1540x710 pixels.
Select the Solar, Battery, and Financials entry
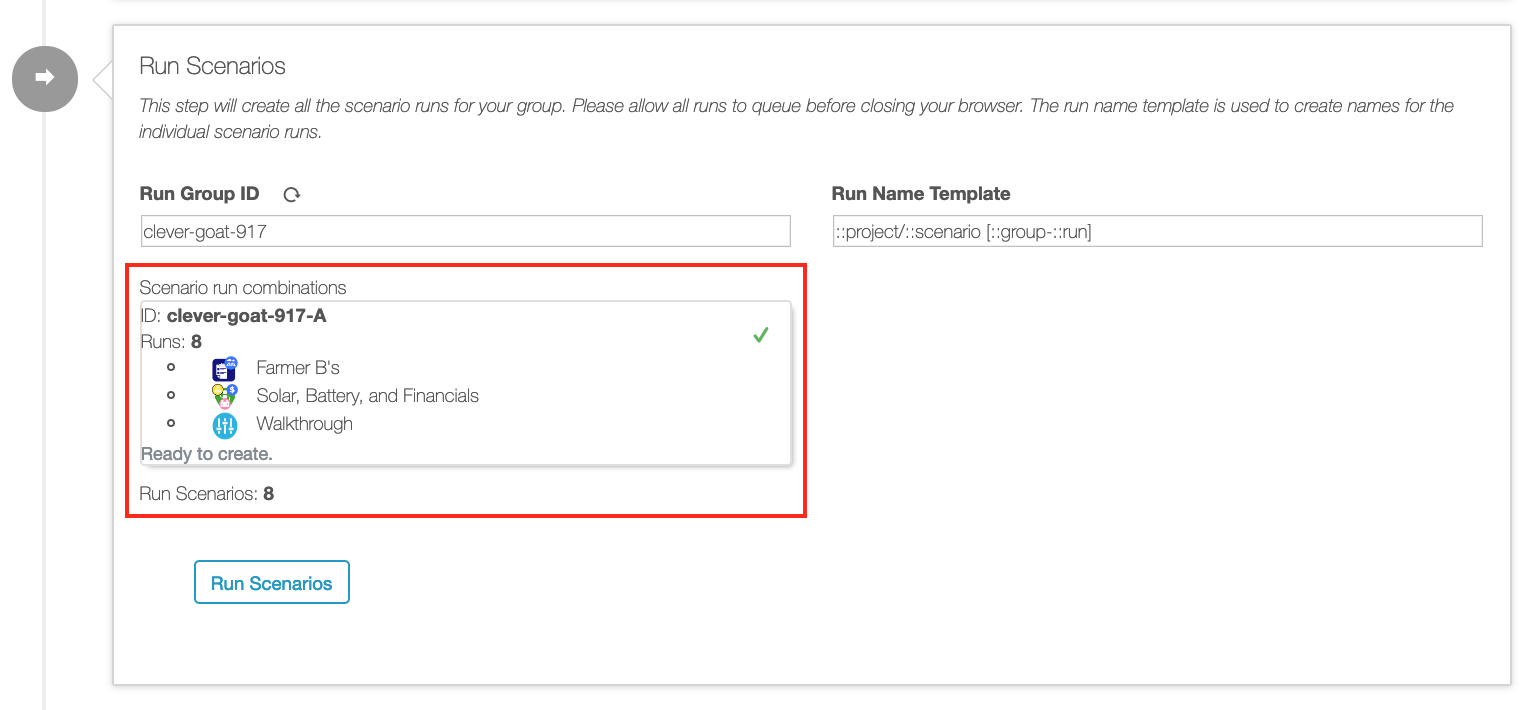click(367, 396)
